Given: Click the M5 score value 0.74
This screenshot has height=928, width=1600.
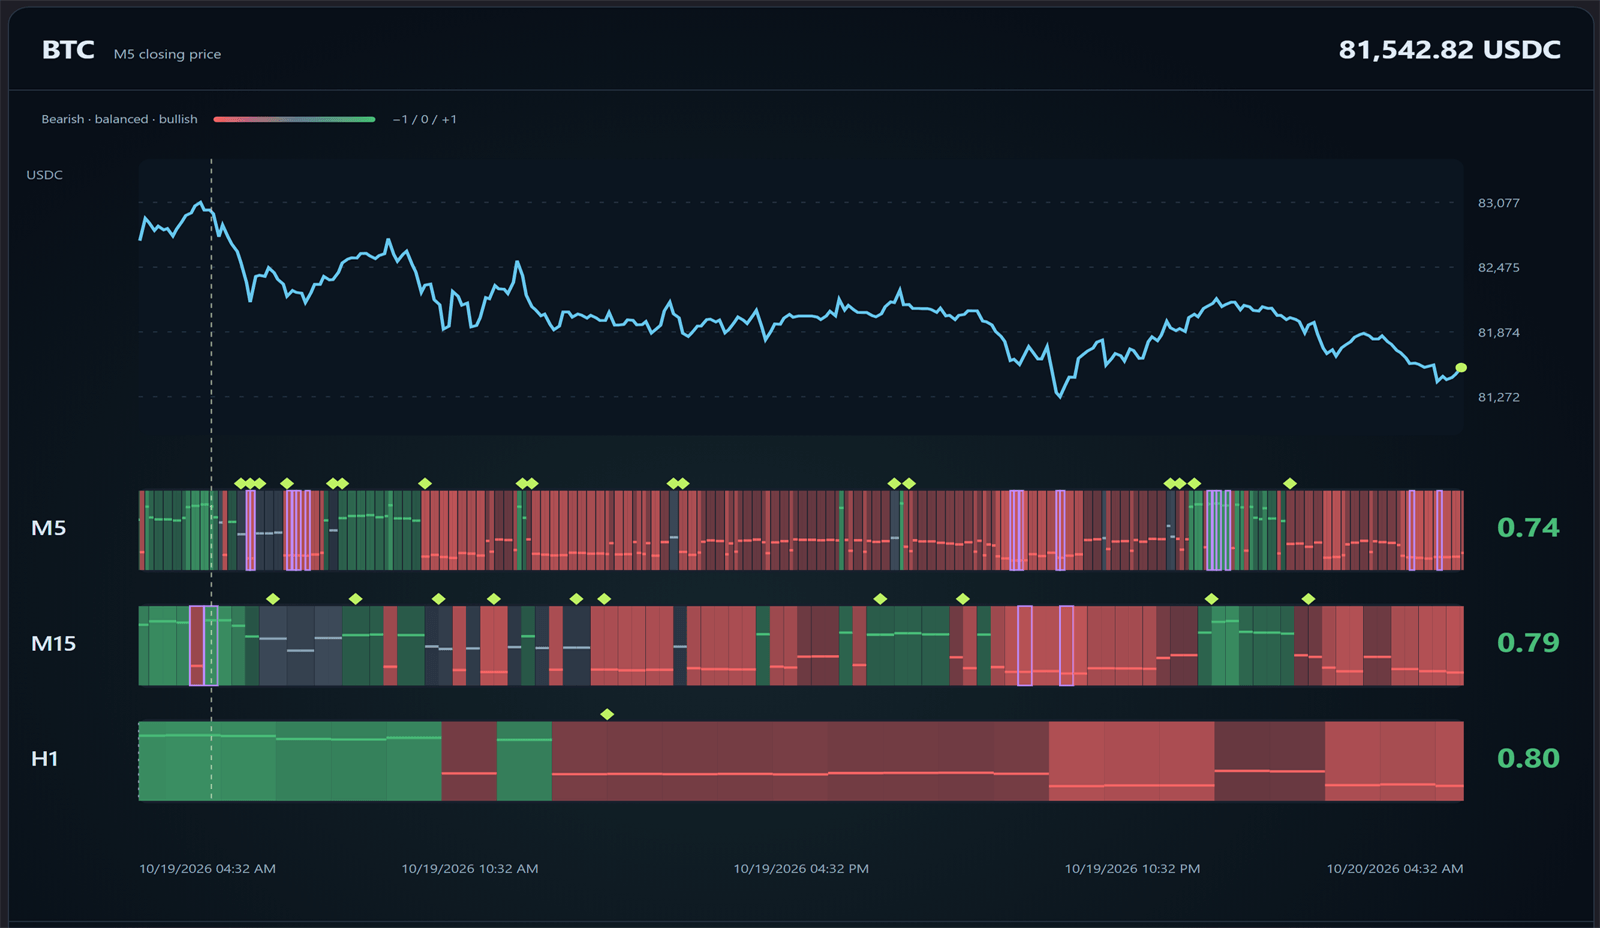Looking at the screenshot, I should click(x=1528, y=528).
